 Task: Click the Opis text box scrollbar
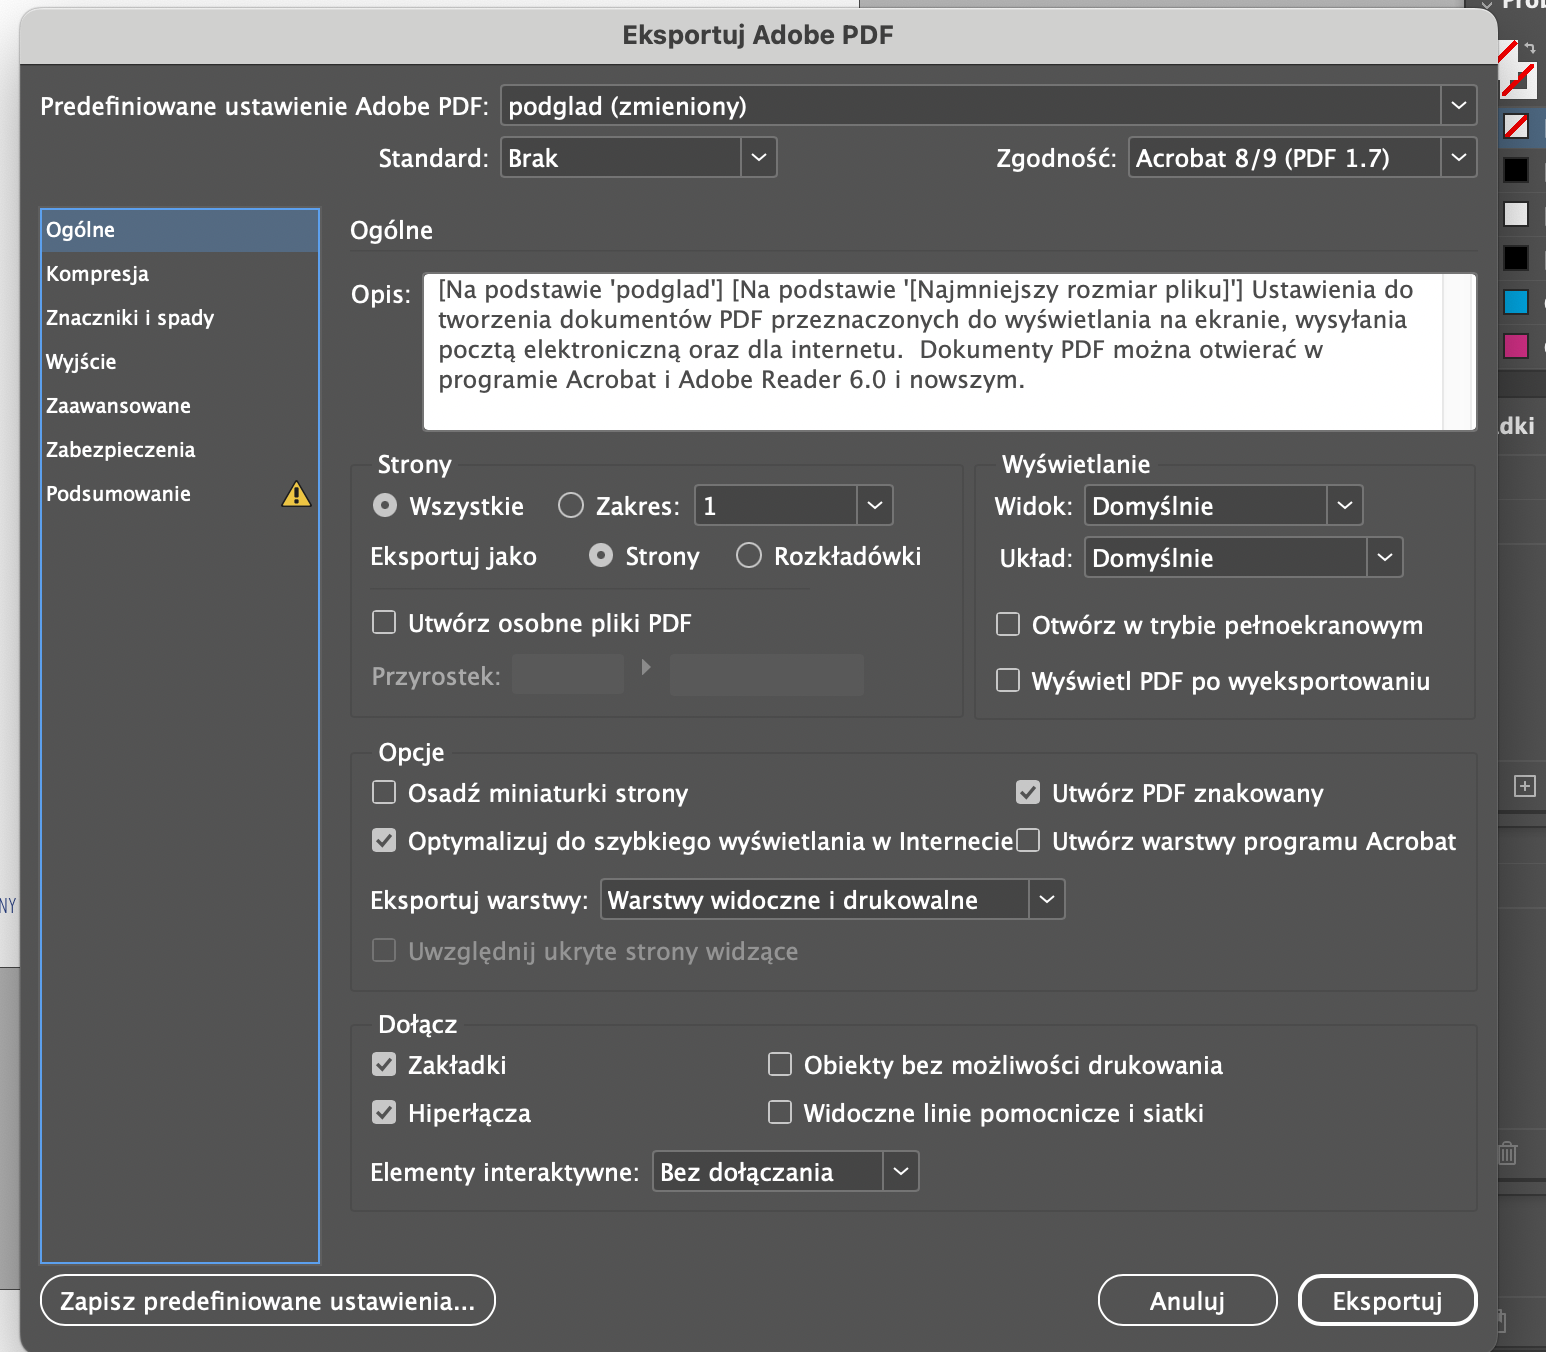coord(1460,352)
